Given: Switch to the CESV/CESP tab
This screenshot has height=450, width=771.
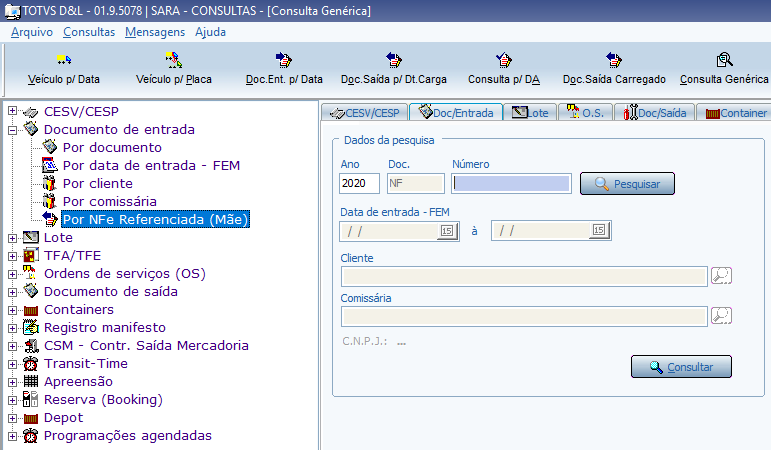Looking at the screenshot, I should [364, 113].
